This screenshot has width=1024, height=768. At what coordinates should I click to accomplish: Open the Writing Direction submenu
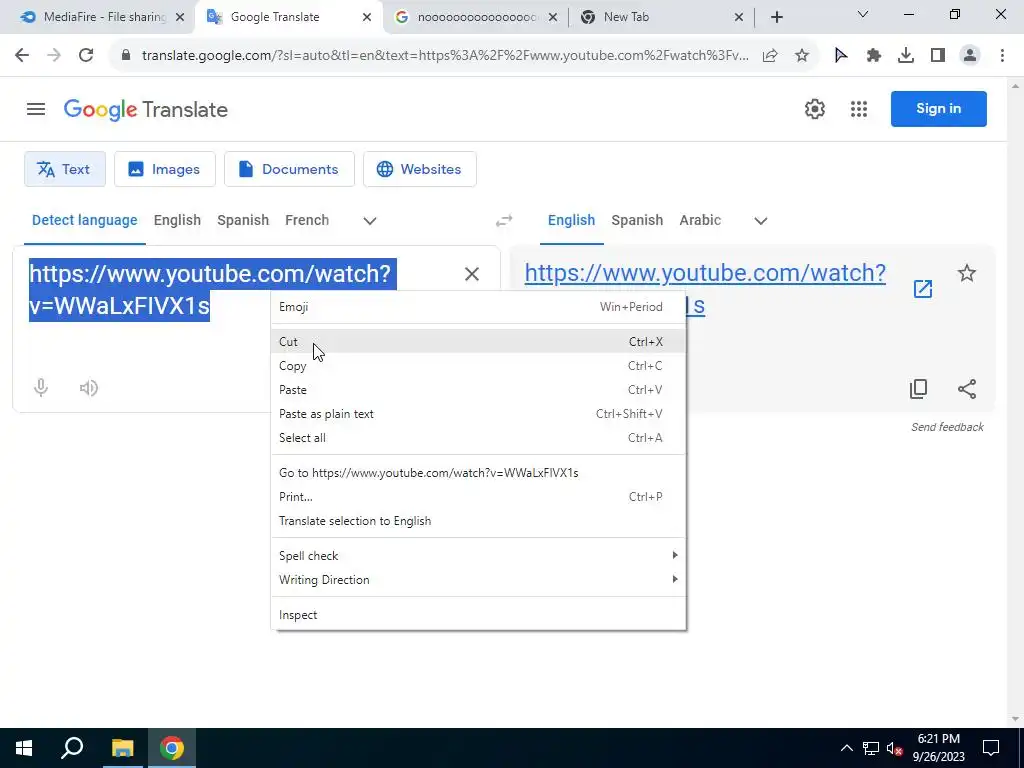click(478, 580)
